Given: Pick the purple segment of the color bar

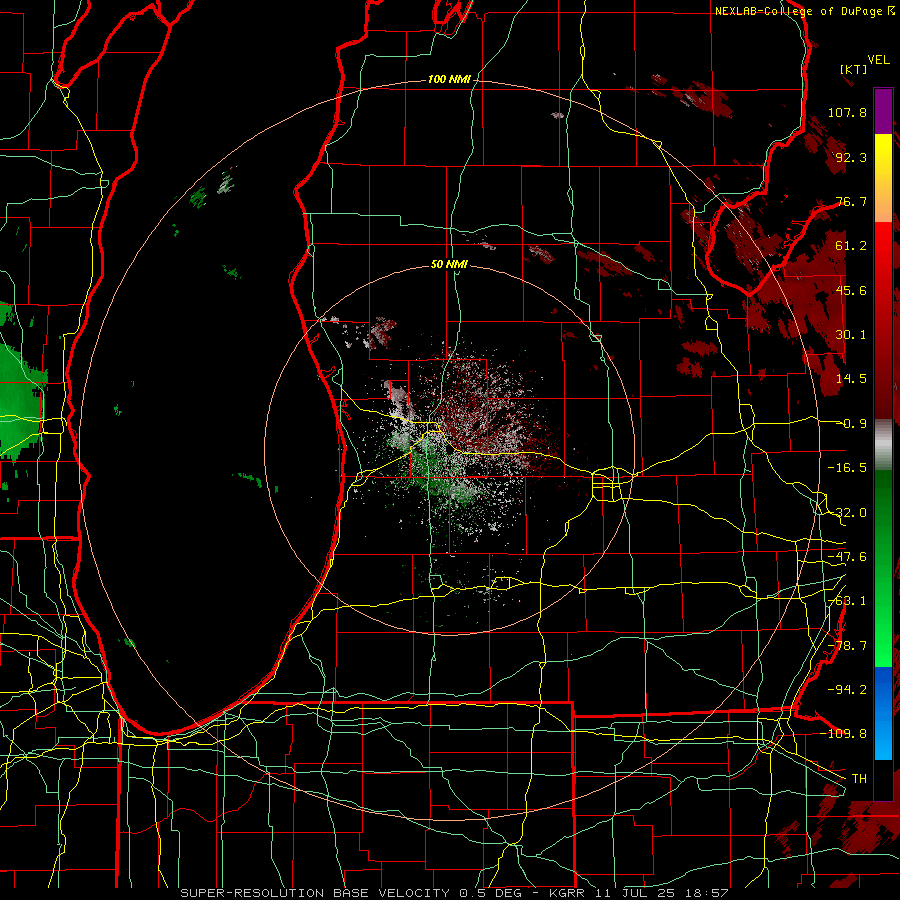Looking at the screenshot, I should click(883, 112).
